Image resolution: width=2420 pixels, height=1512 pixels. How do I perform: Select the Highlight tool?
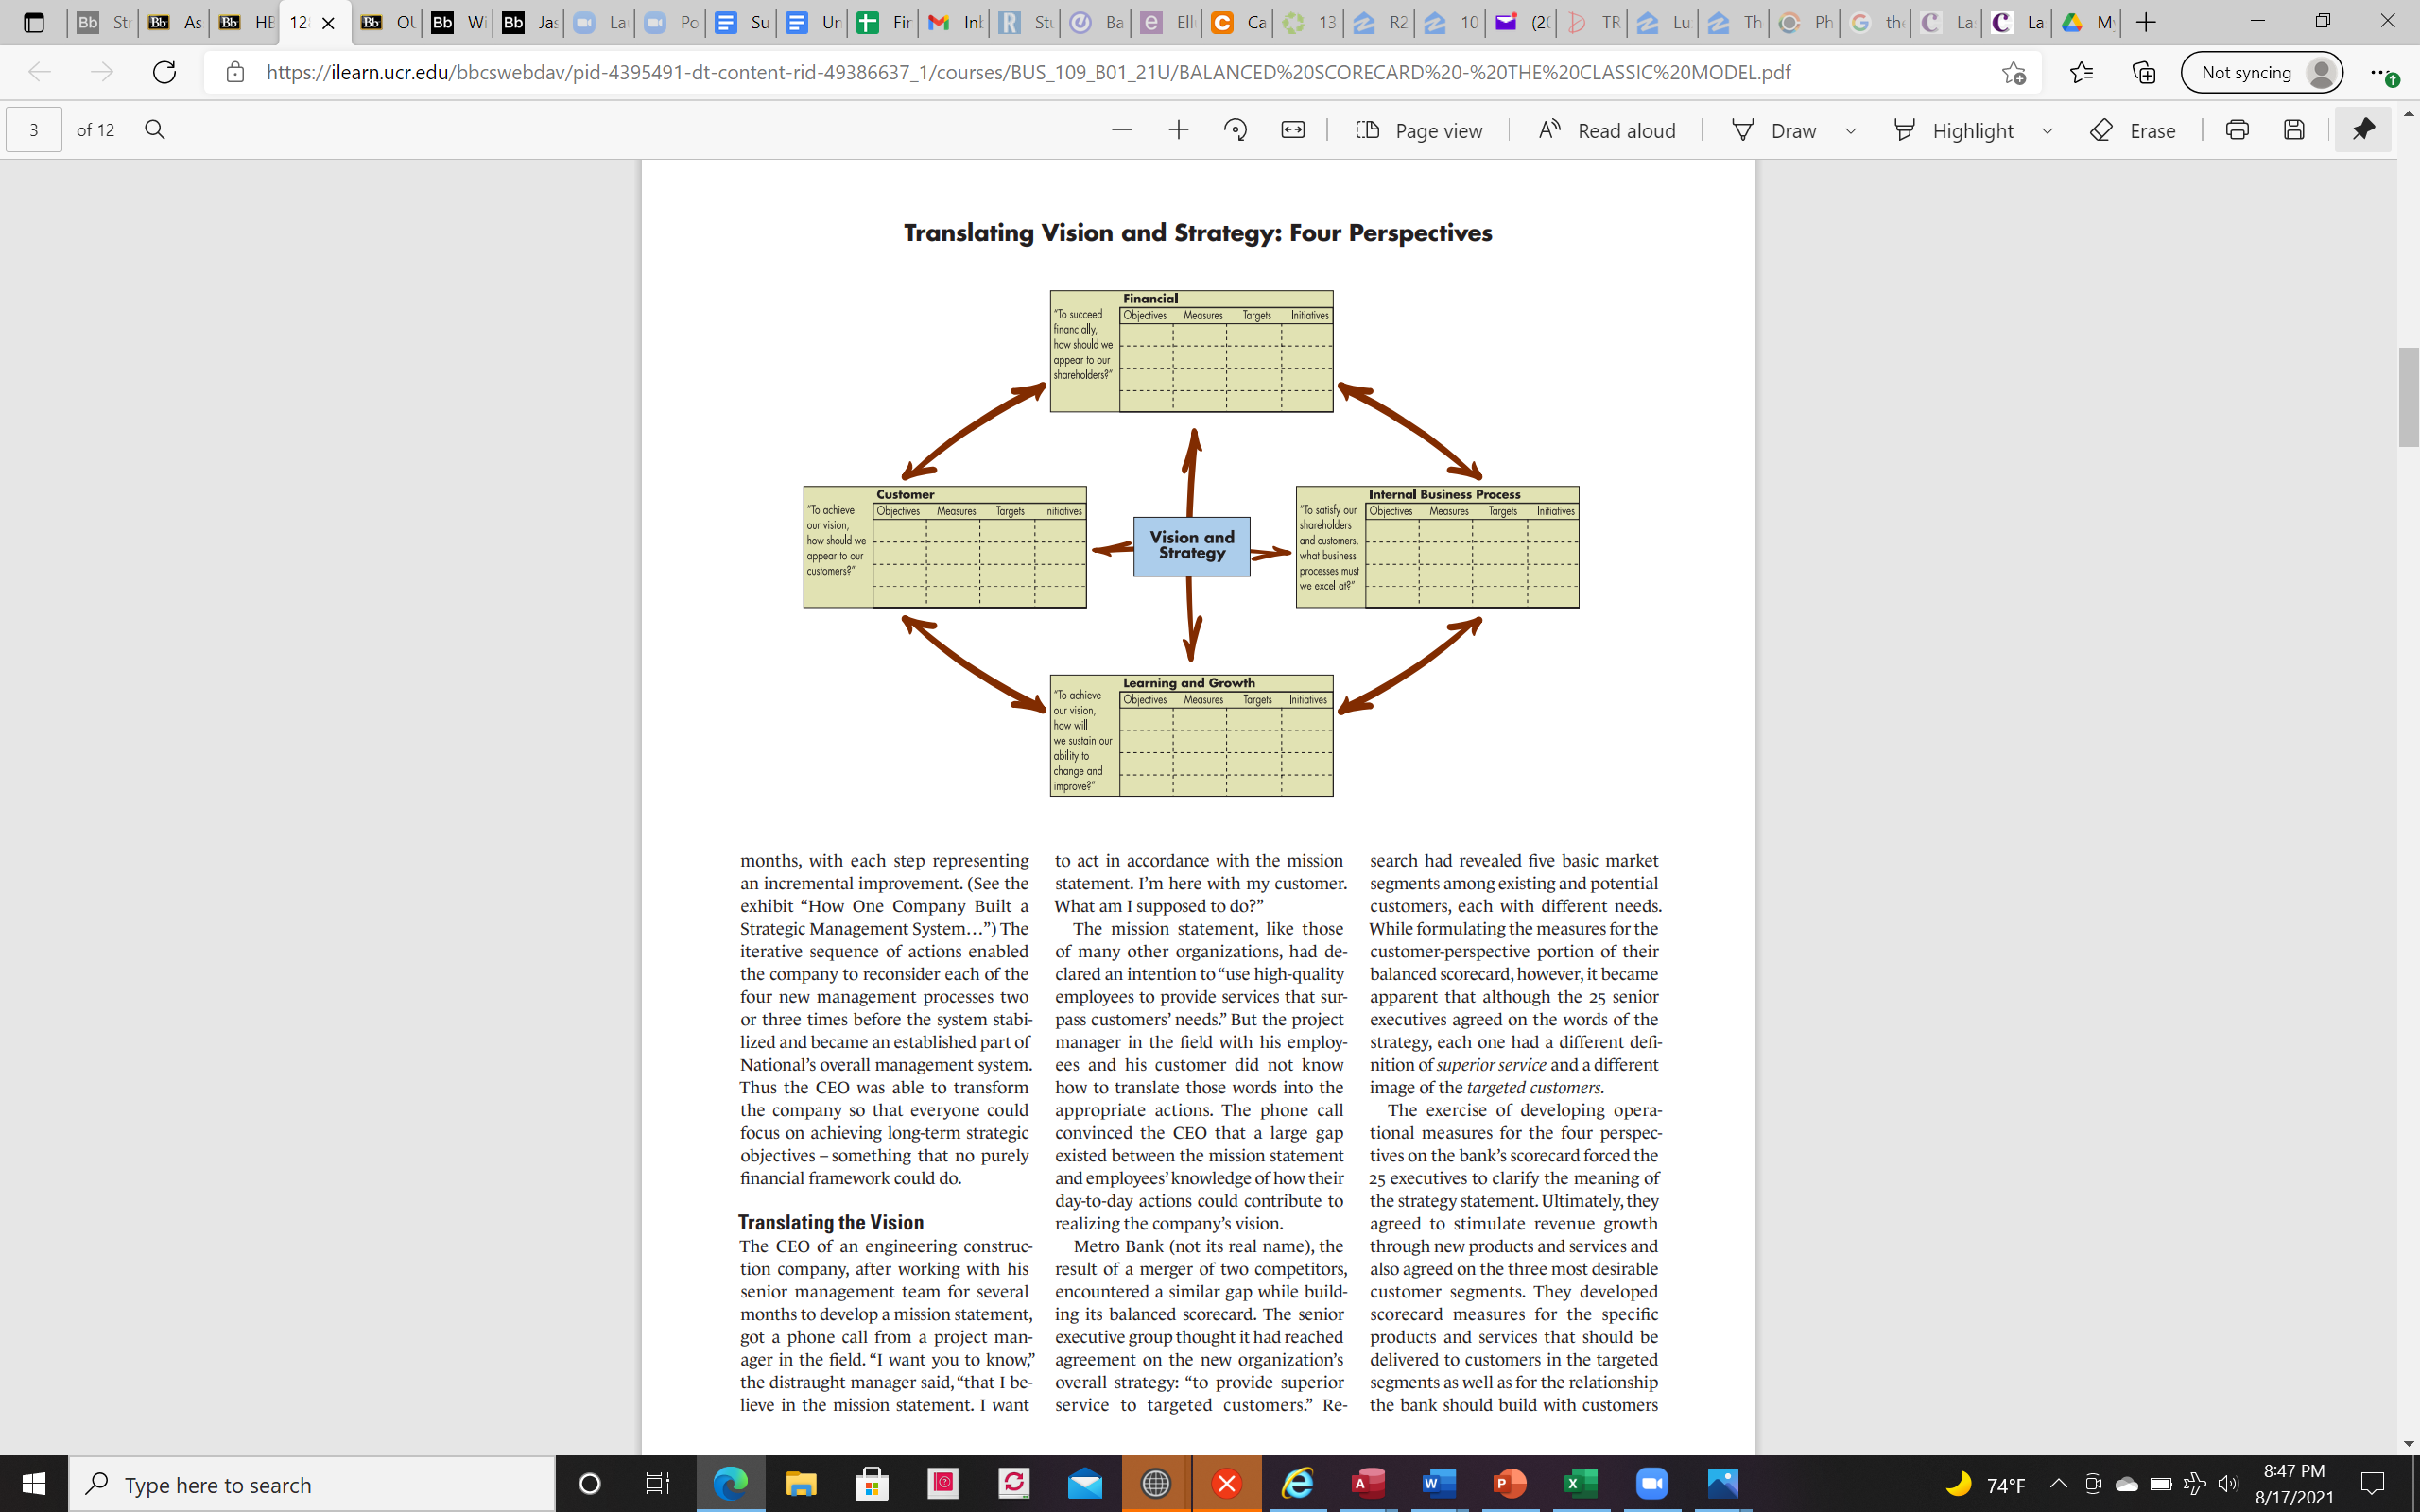pyautogui.click(x=1953, y=130)
